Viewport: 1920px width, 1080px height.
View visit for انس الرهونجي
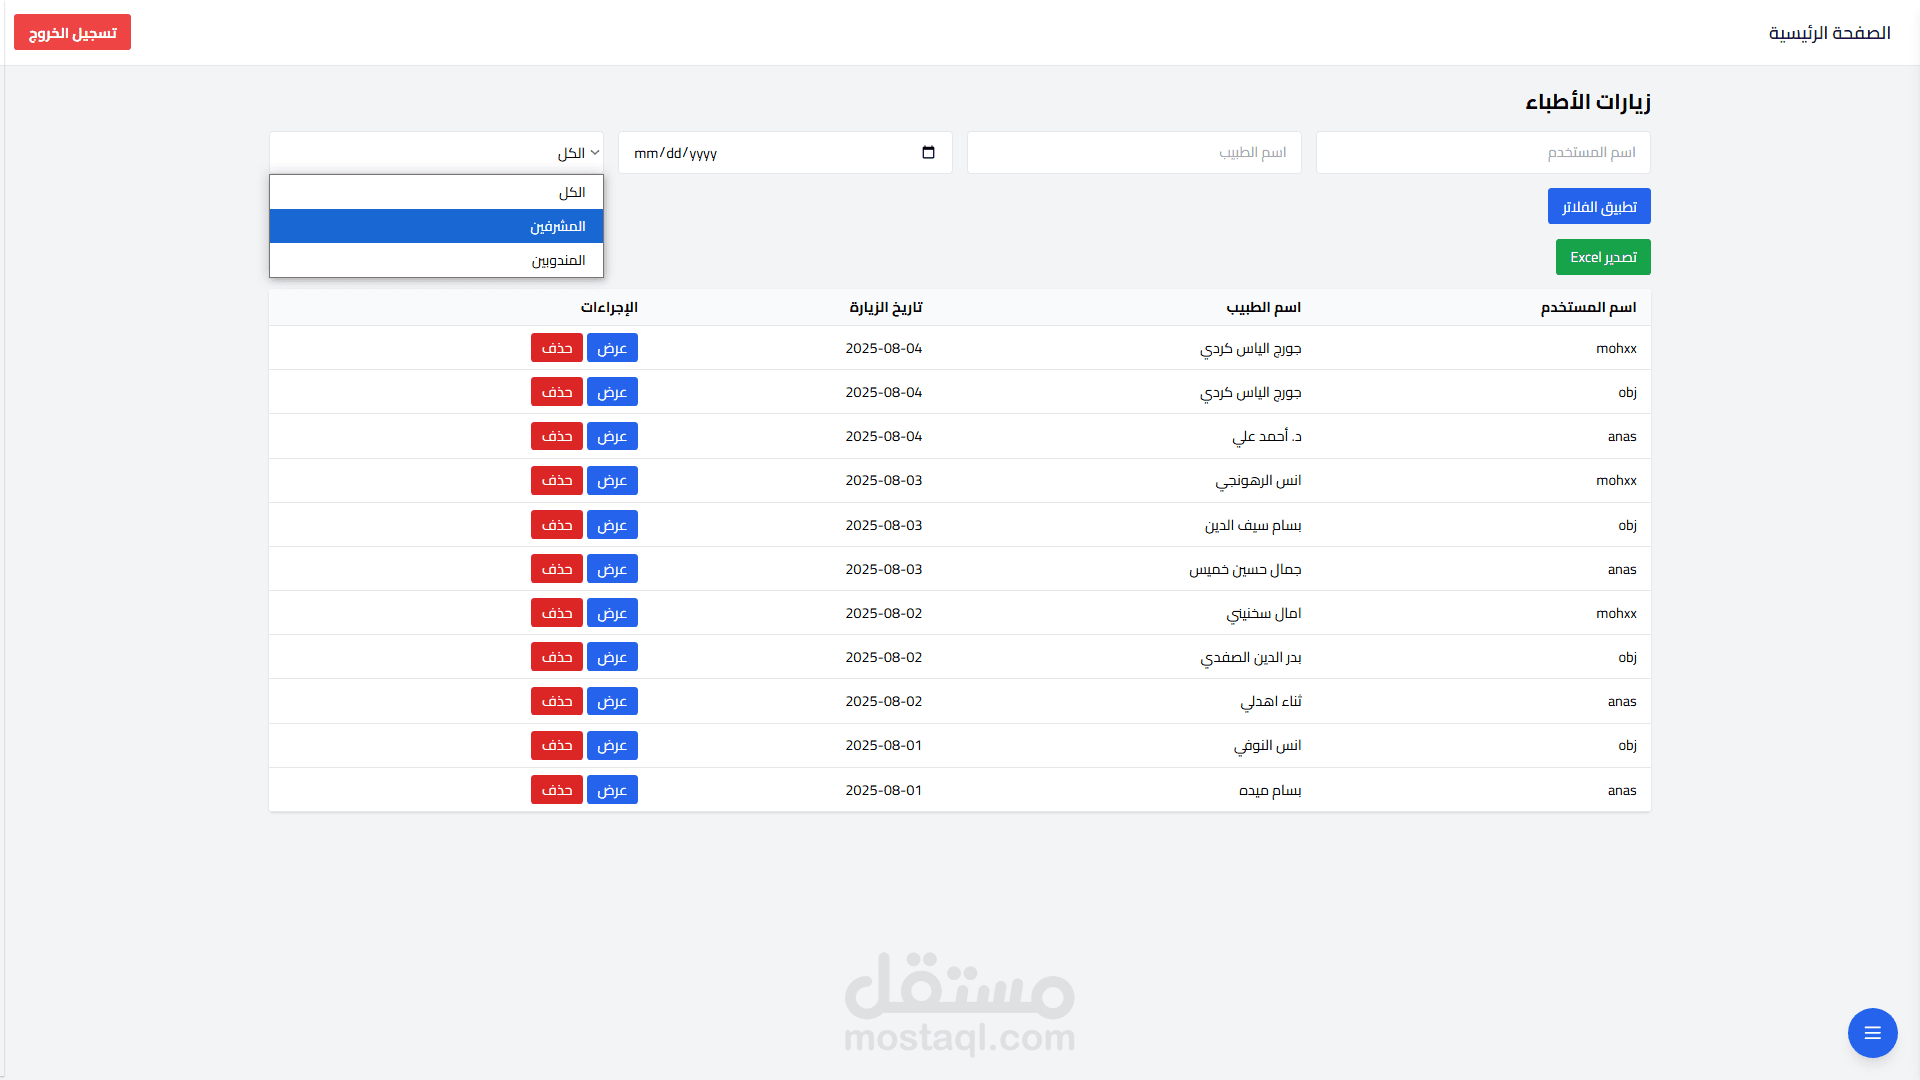coord(612,480)
